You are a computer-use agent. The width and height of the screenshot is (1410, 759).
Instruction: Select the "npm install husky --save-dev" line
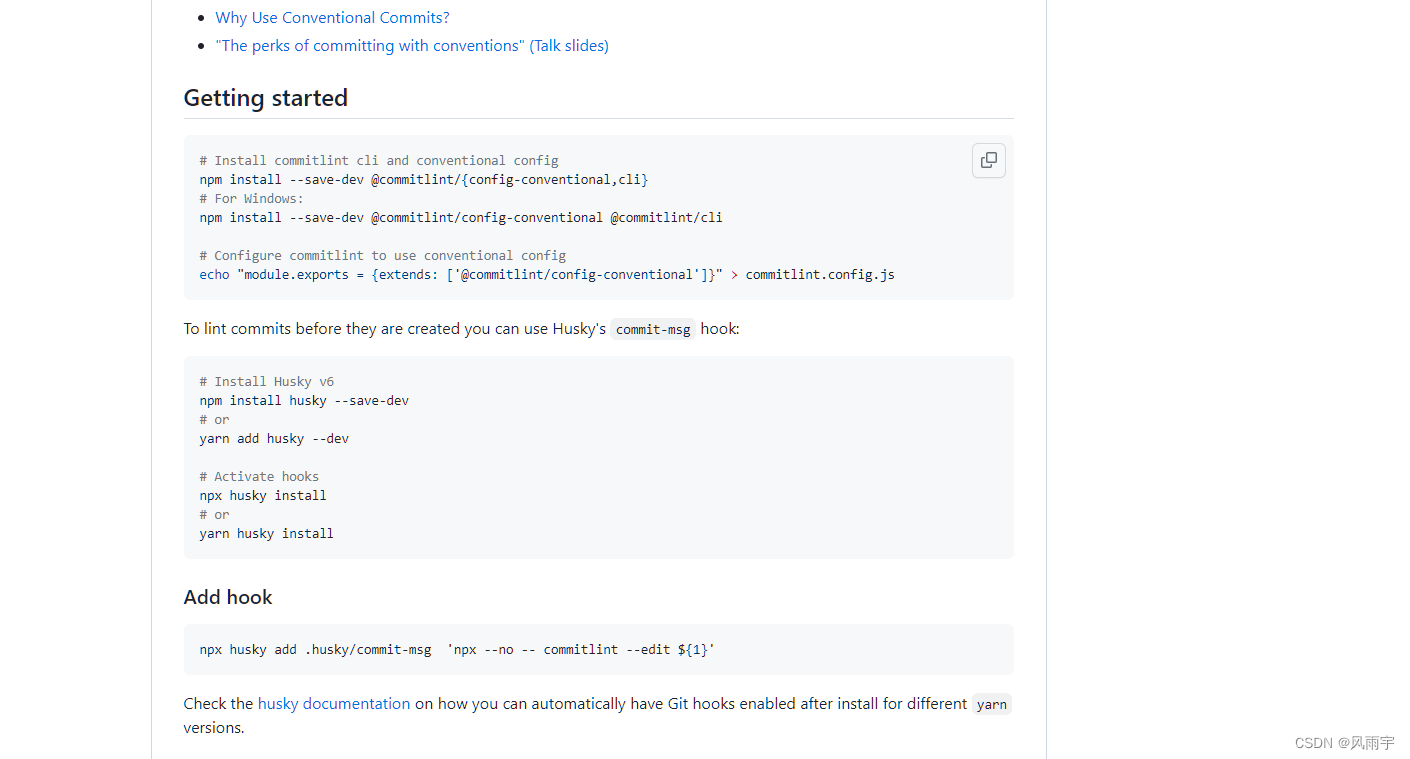click(303, 400)
